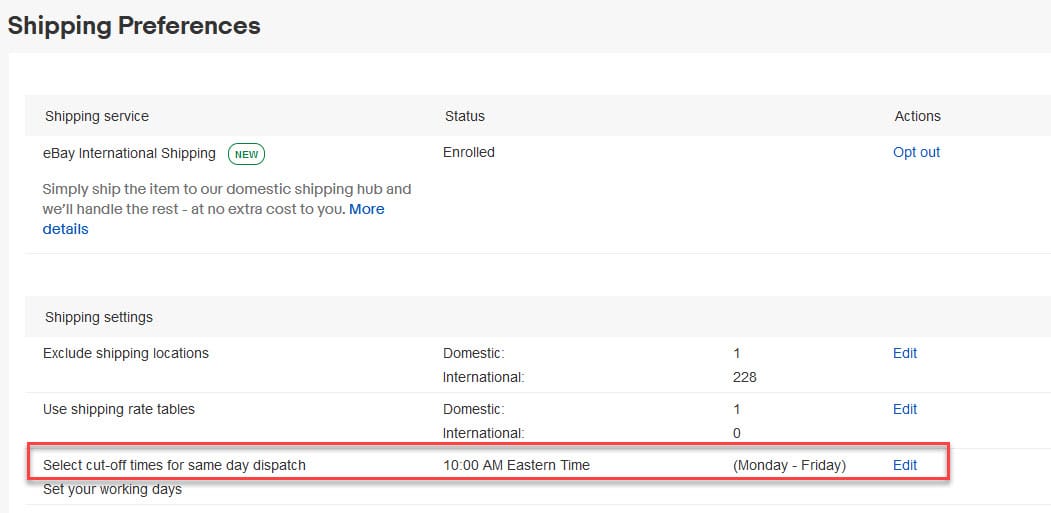Select the Shipping service column header
This screenshot has width=1051, height=513.
point(96,116)
